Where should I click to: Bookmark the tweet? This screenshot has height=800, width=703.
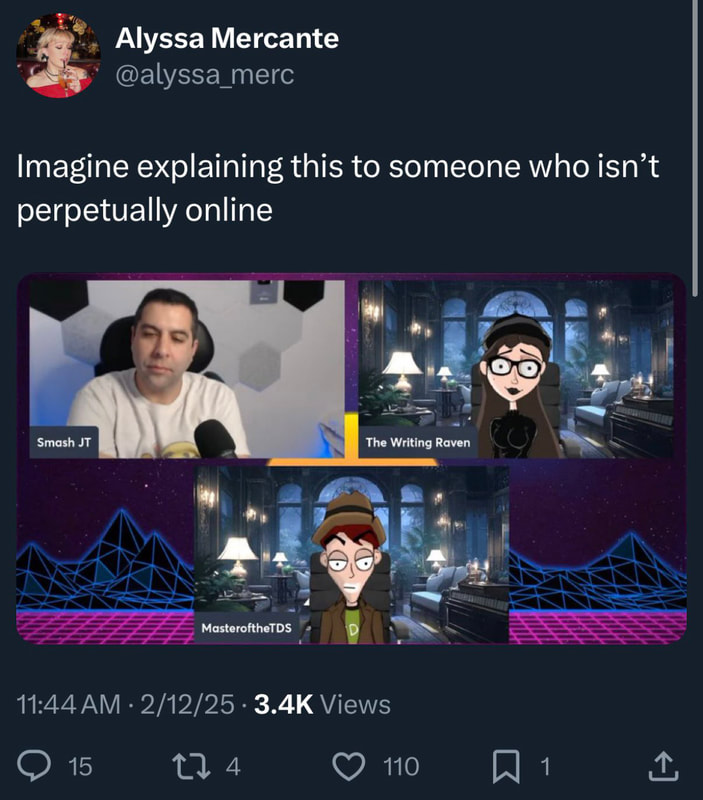(506, 766)
